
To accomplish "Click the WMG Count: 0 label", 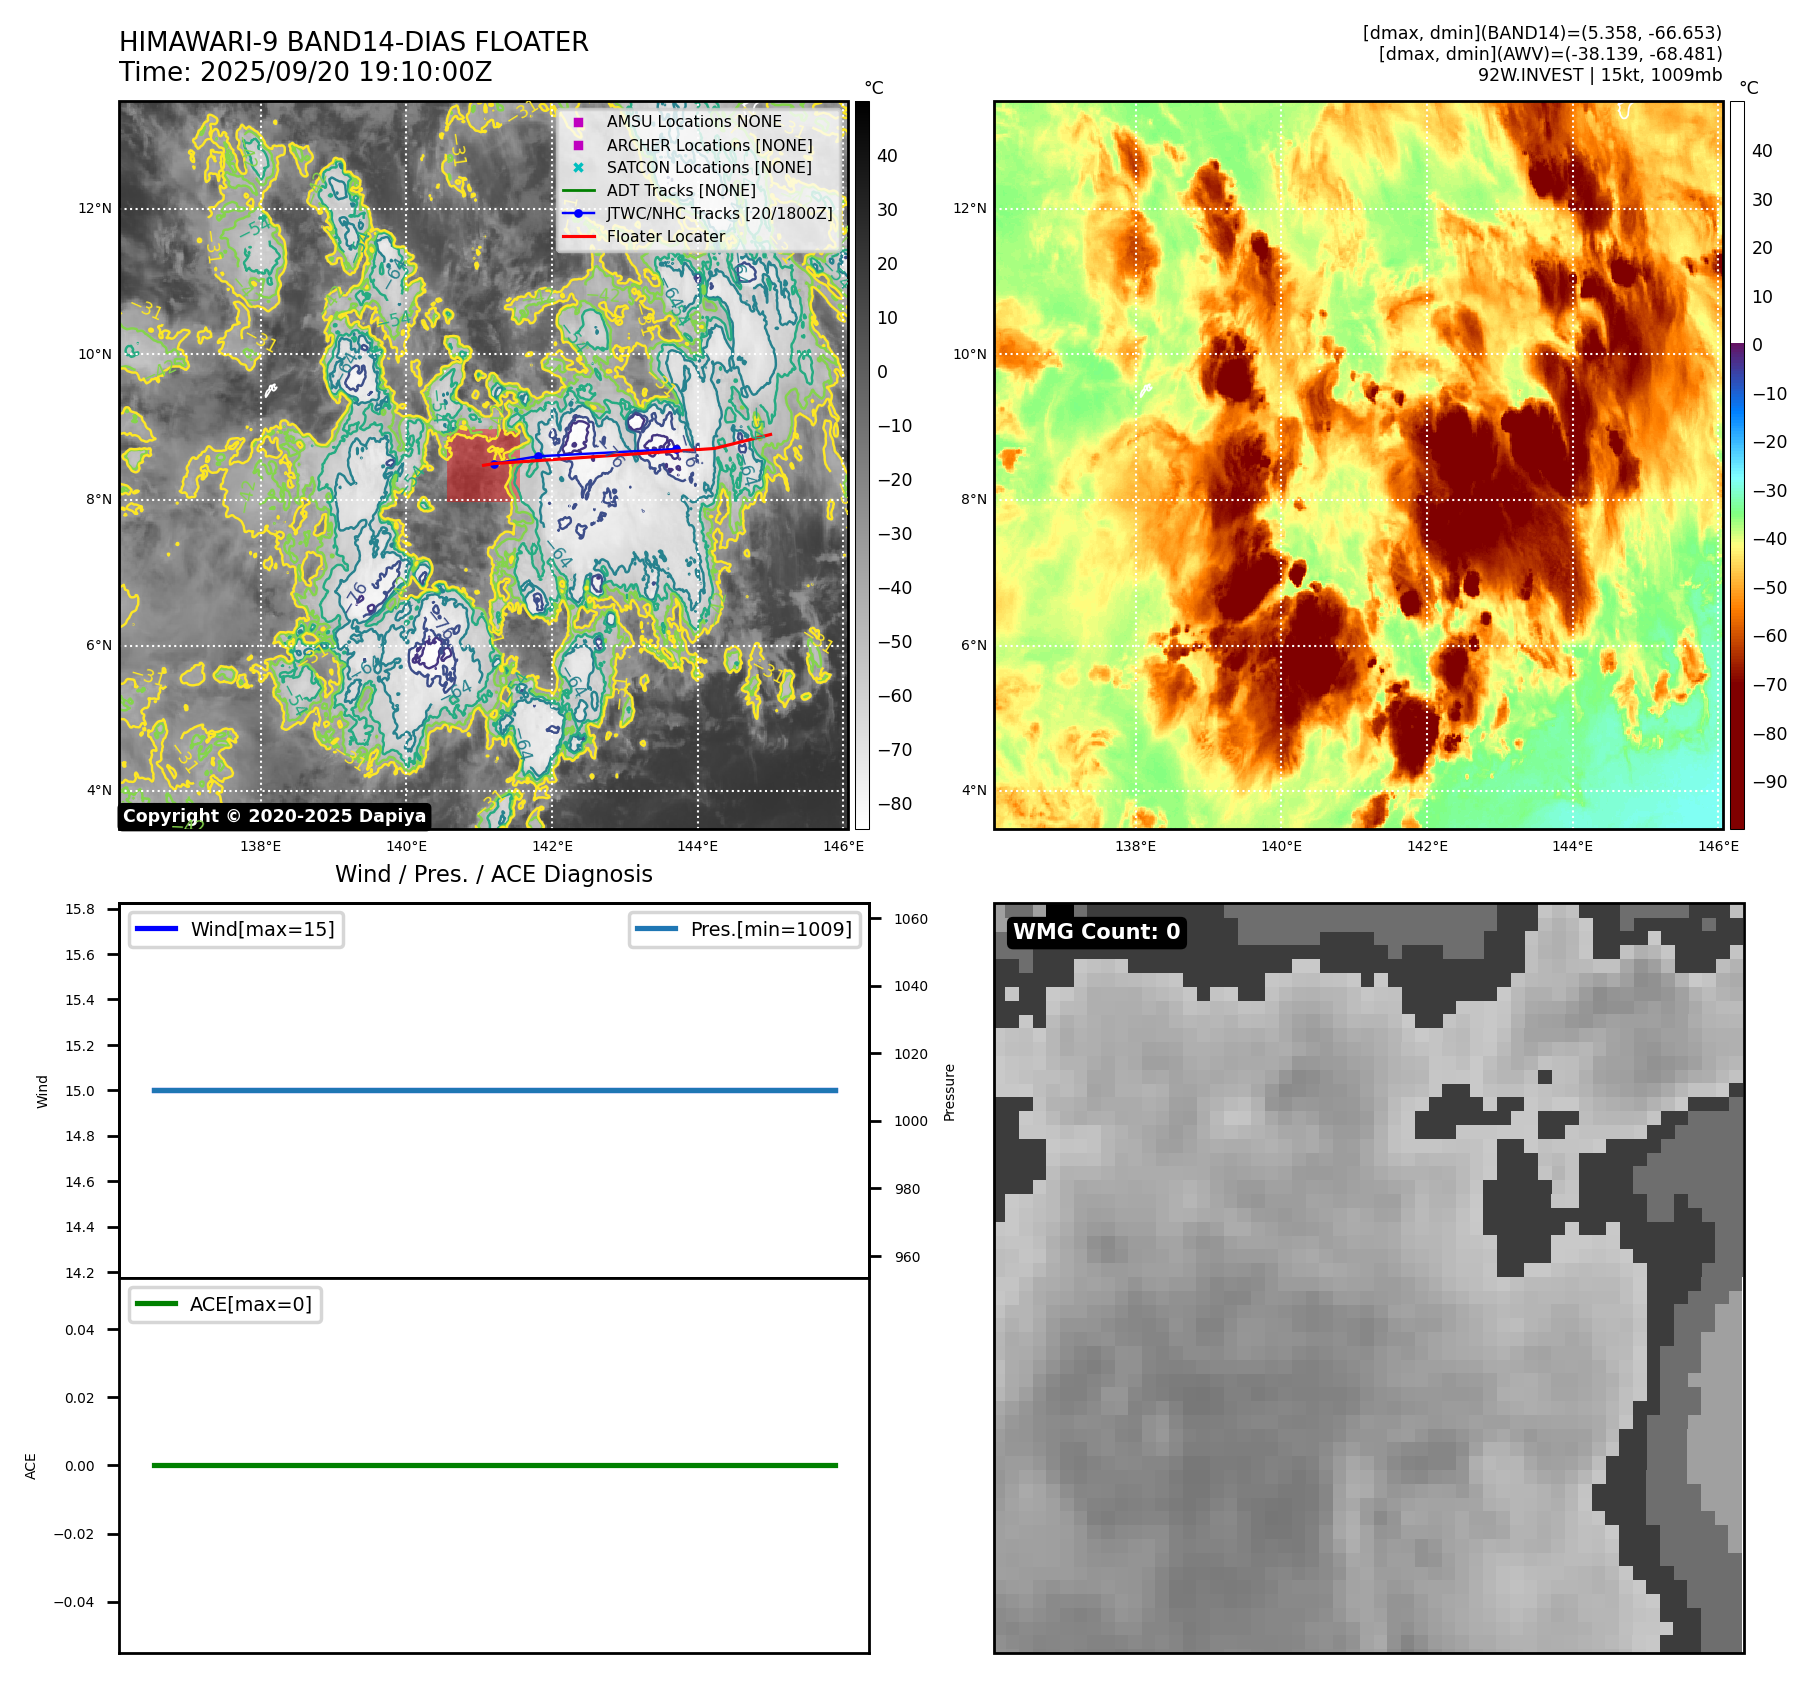I will point(1097,932).
